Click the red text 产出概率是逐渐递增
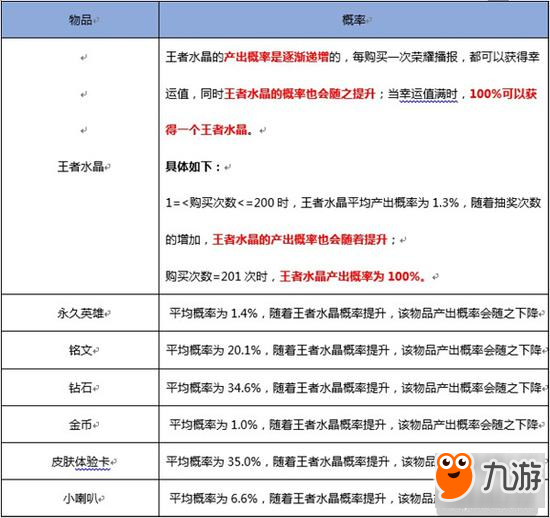The height and width of the screenshot is (518, 550). coord(276,56)
